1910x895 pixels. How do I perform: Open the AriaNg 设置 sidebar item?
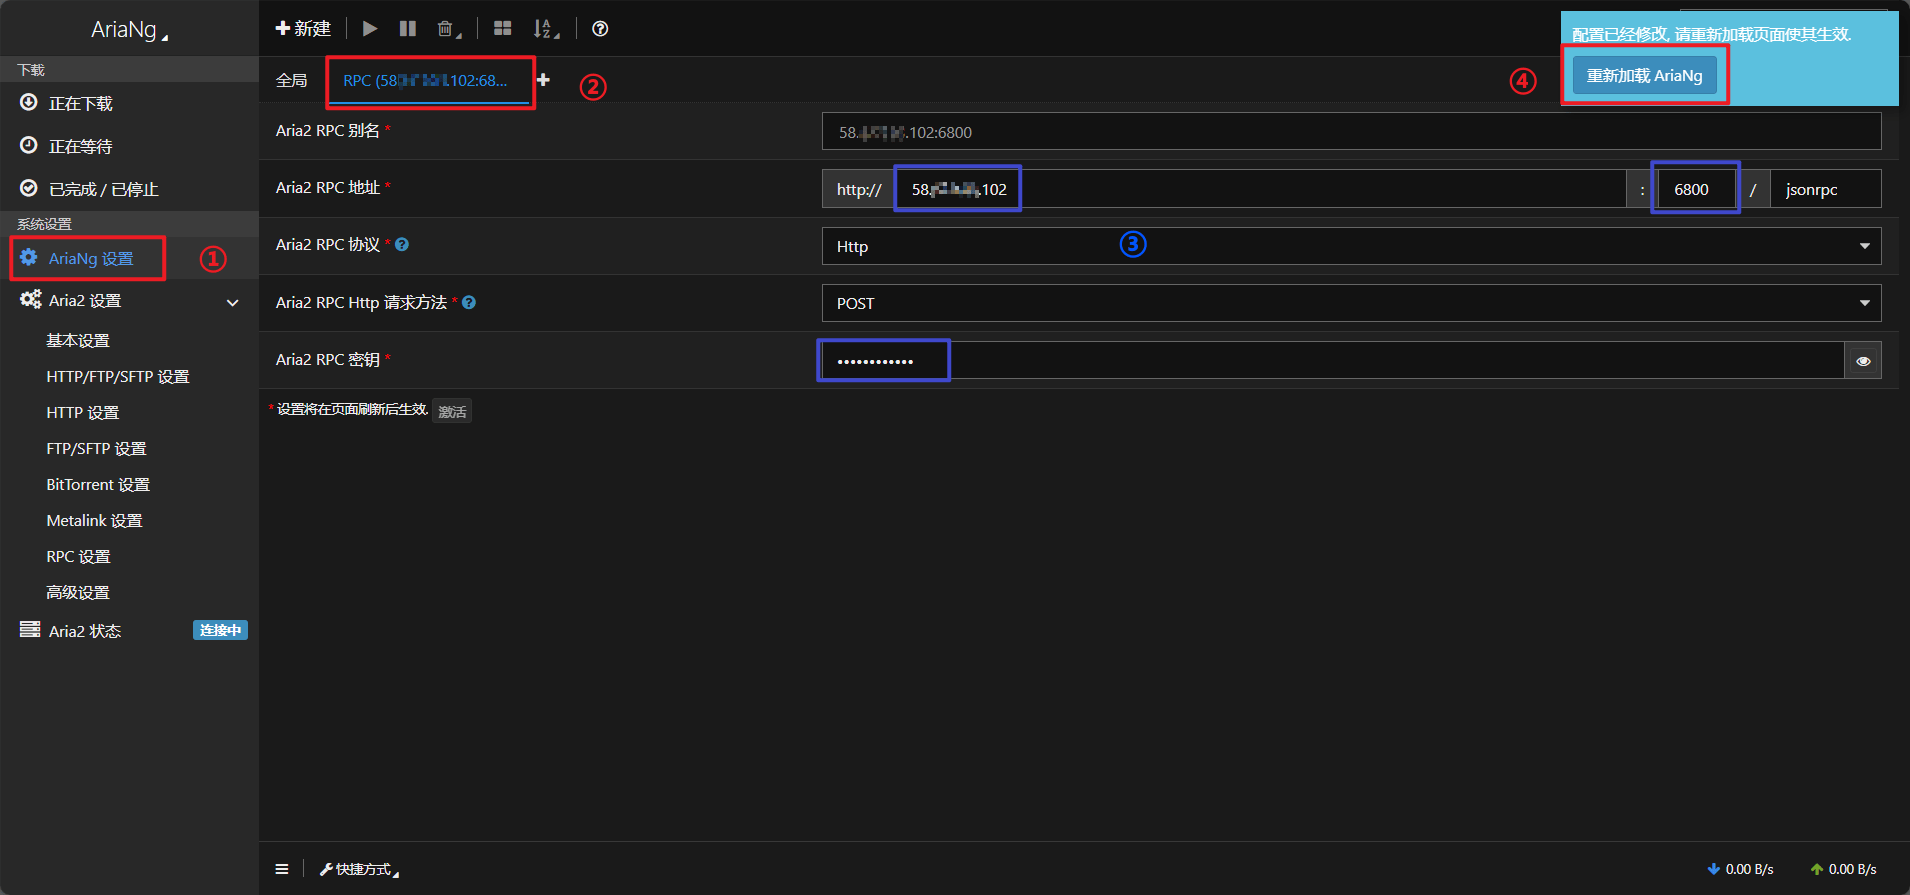(x=90, y=258)
